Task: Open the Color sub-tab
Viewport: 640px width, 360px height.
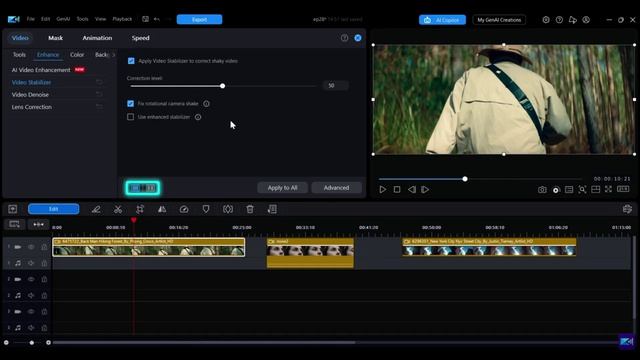Action: pyautogui.click(x=77, y=55)
